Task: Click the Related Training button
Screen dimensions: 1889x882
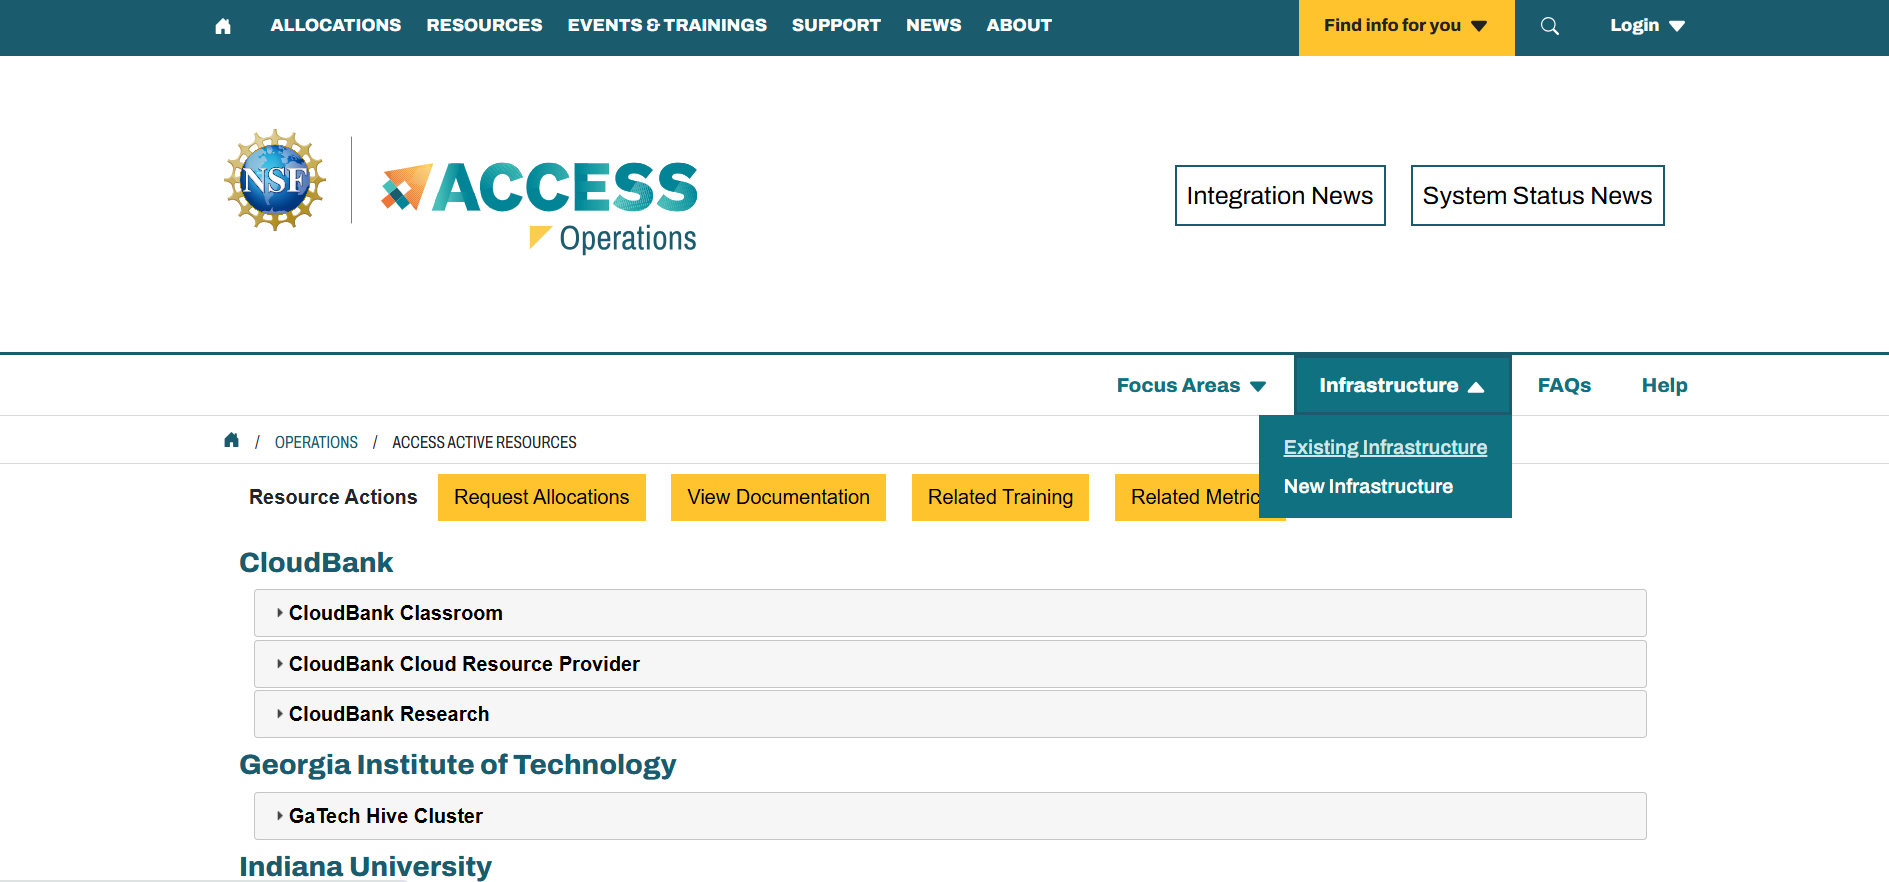Action: click(x=1000, y=497)
